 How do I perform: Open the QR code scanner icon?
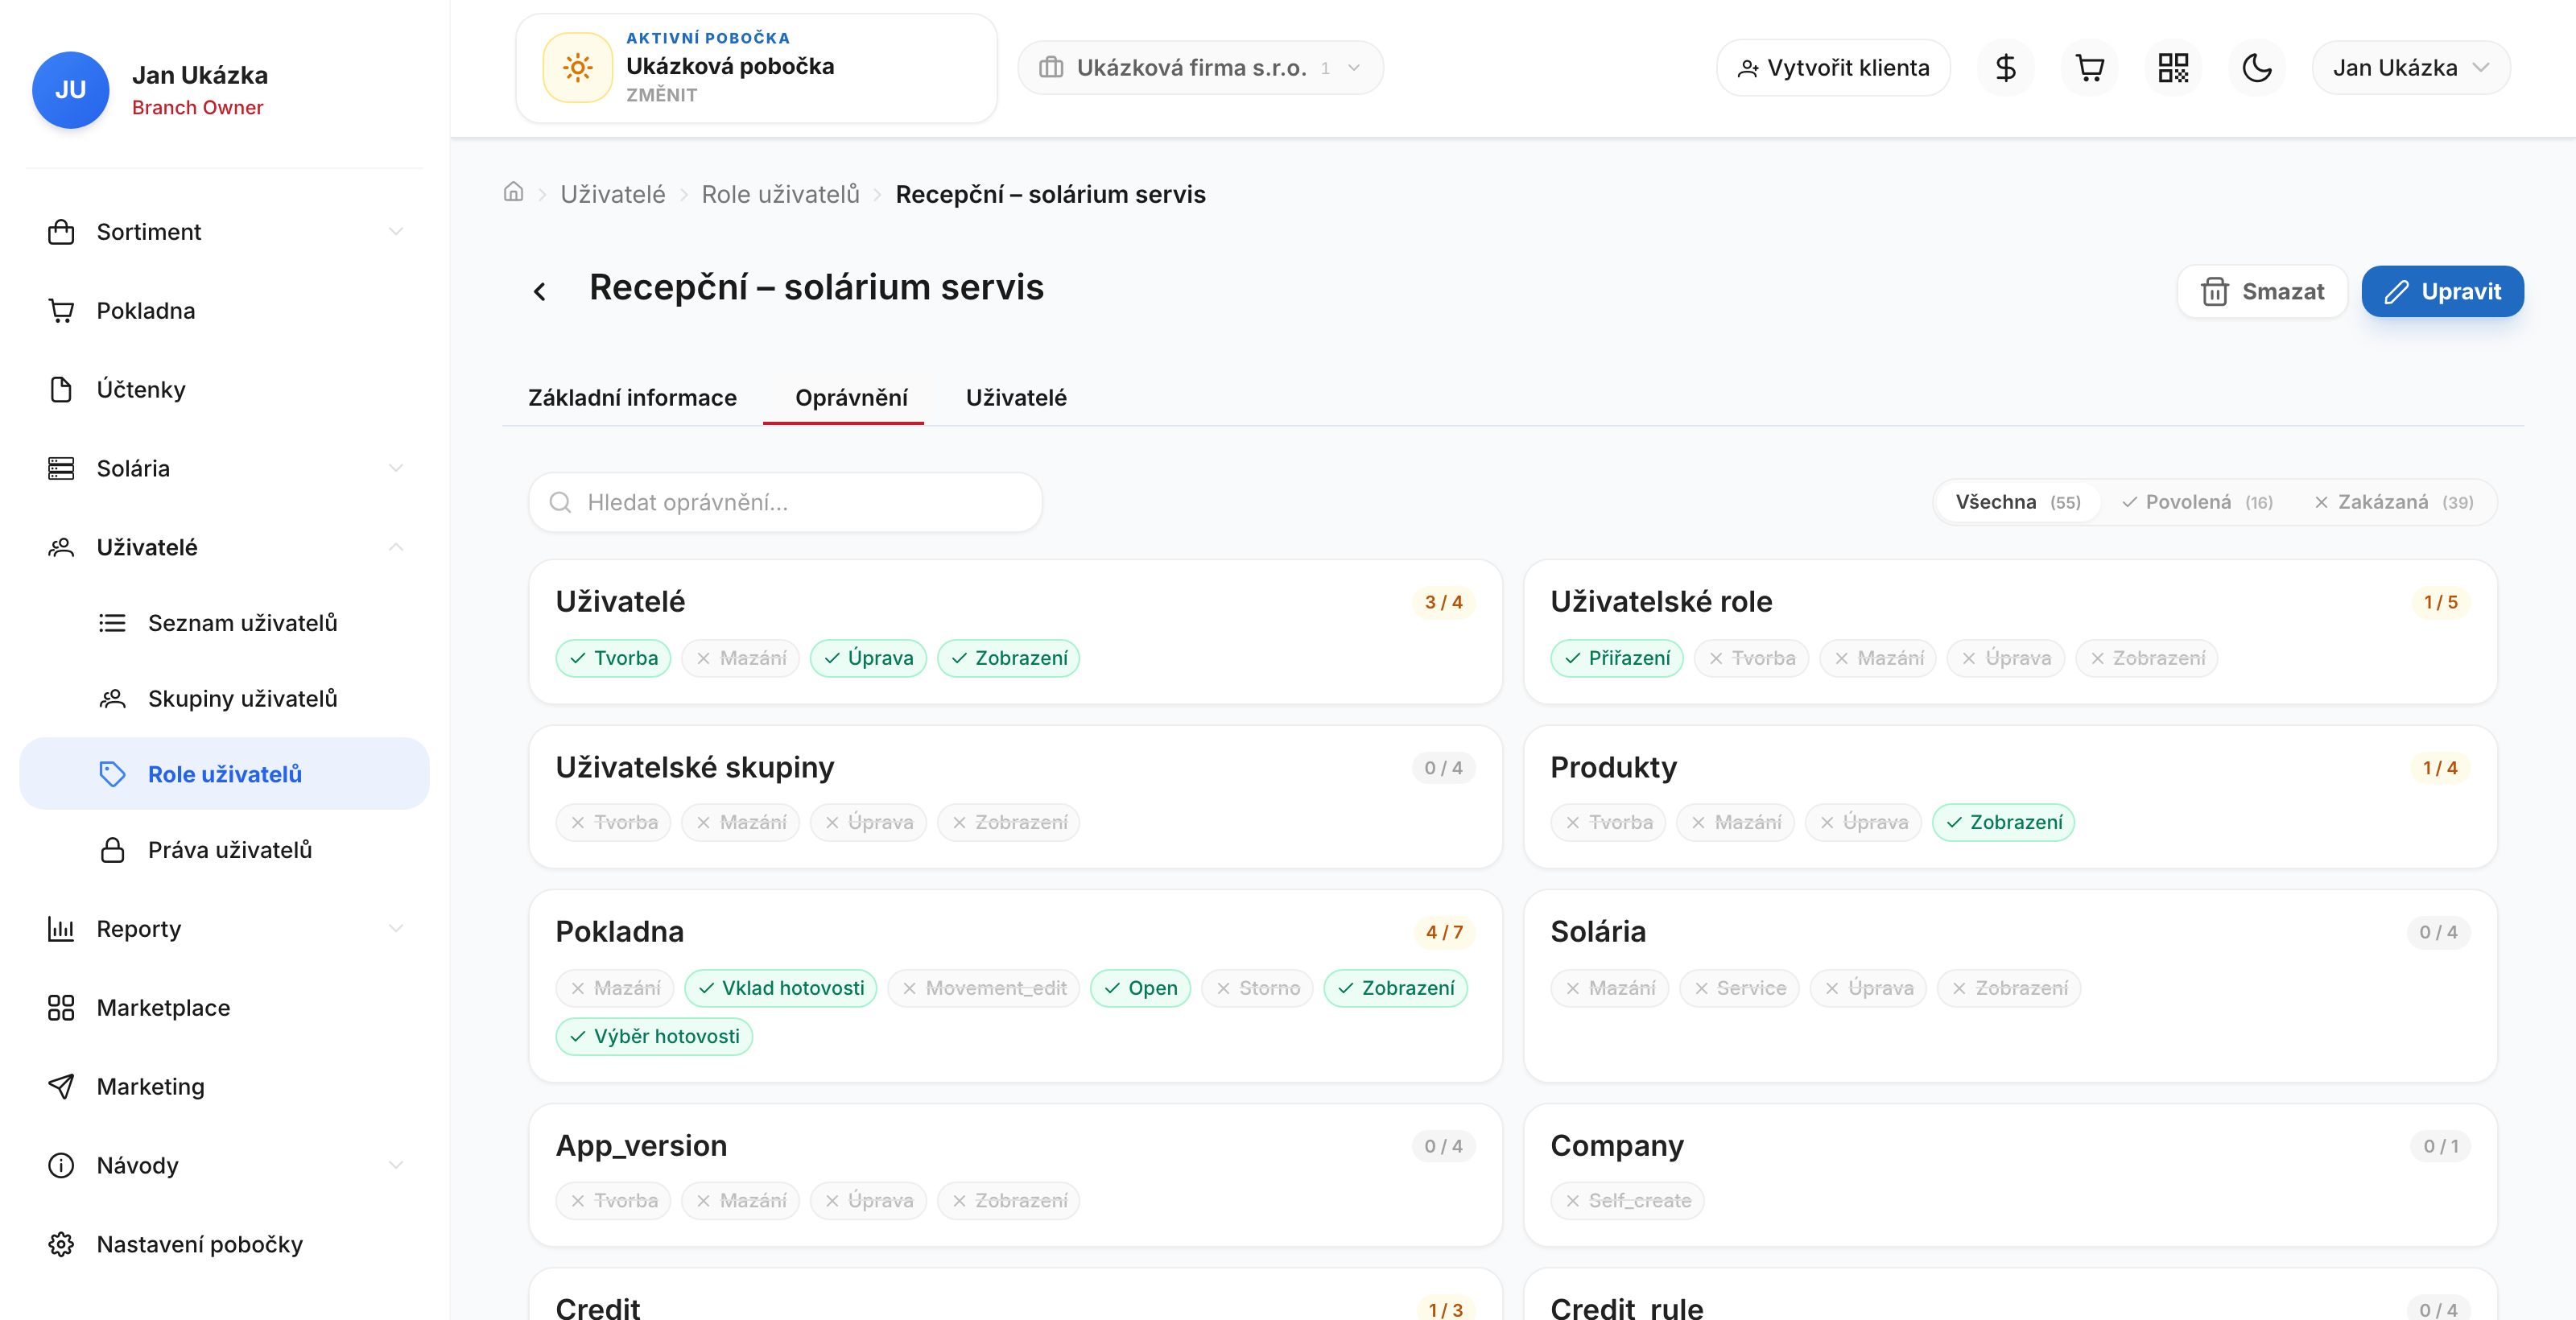click(2173, 68)
